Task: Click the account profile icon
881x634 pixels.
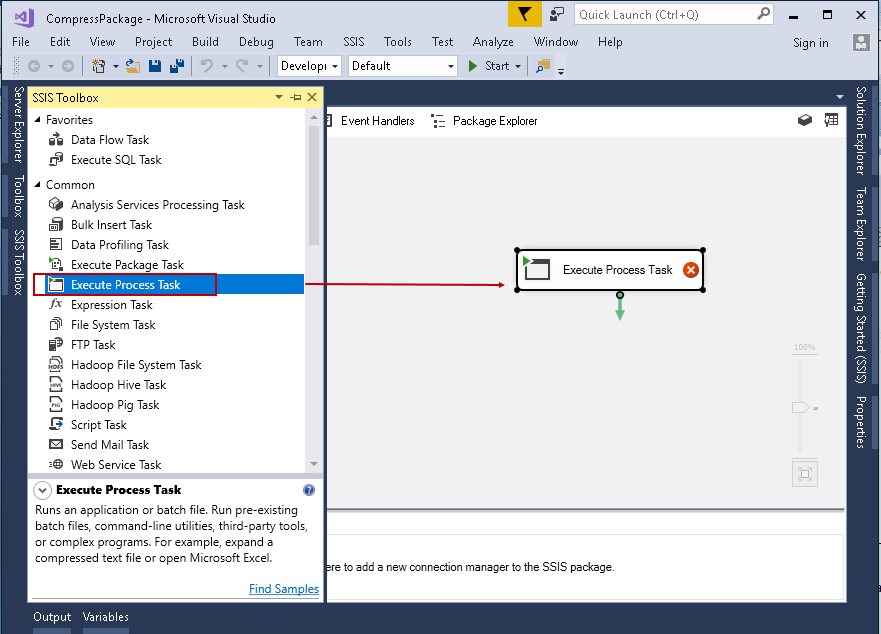Action: click(861, 43)
